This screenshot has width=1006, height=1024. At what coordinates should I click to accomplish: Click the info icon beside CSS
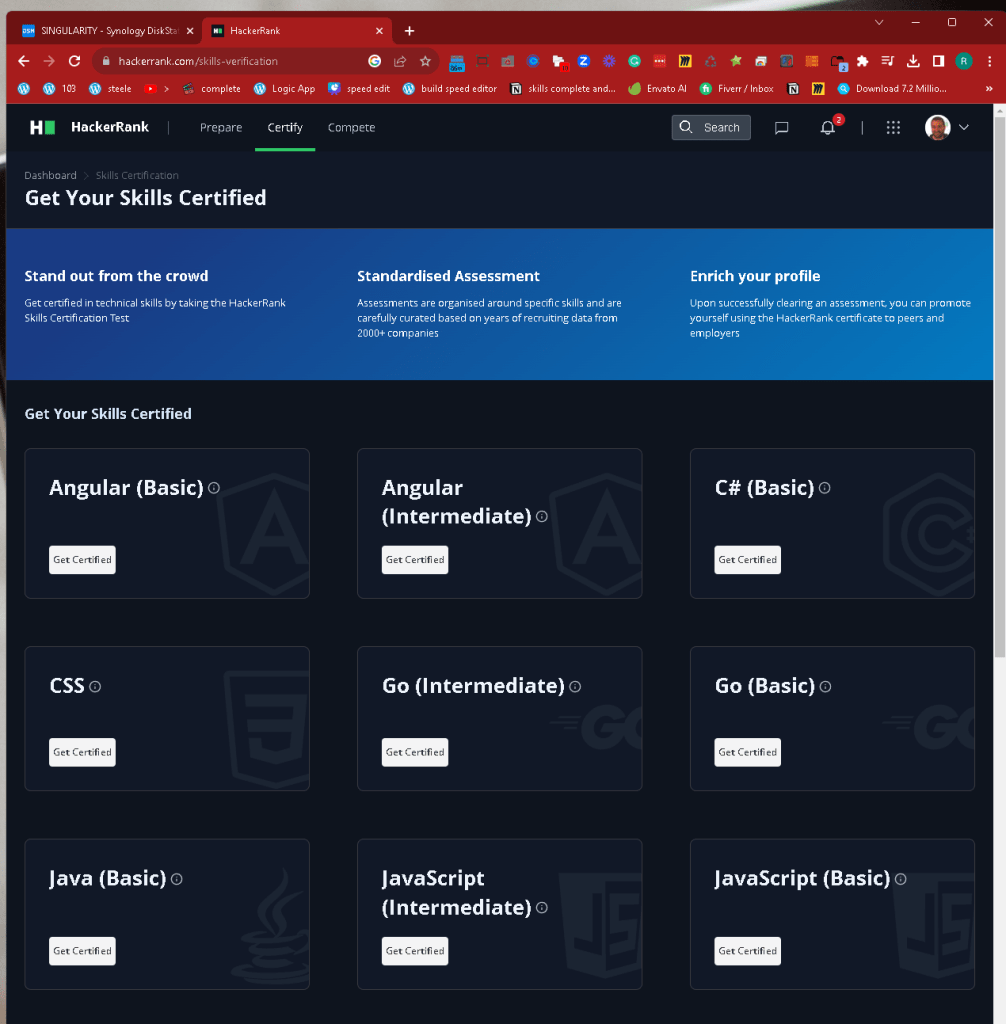[x=95, y=686]
